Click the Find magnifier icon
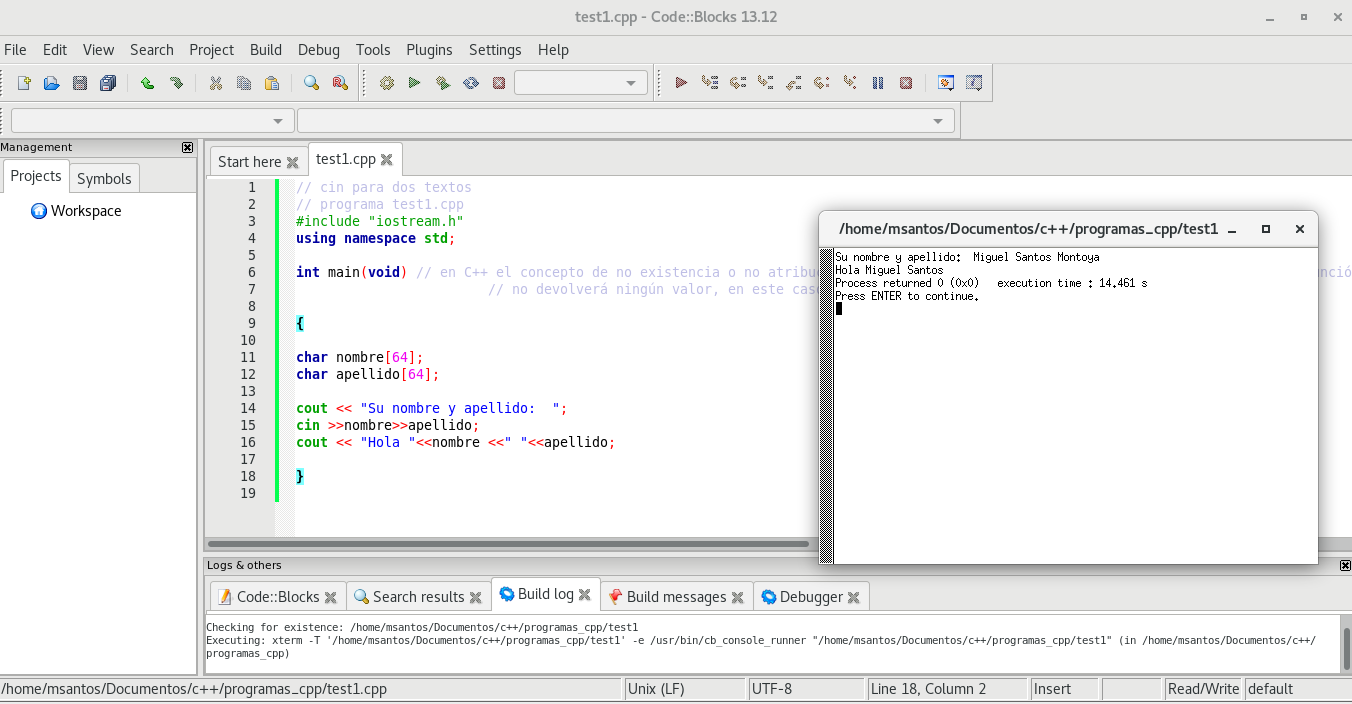This screenshot has width=1352, height=704. [x=311, y=83]
